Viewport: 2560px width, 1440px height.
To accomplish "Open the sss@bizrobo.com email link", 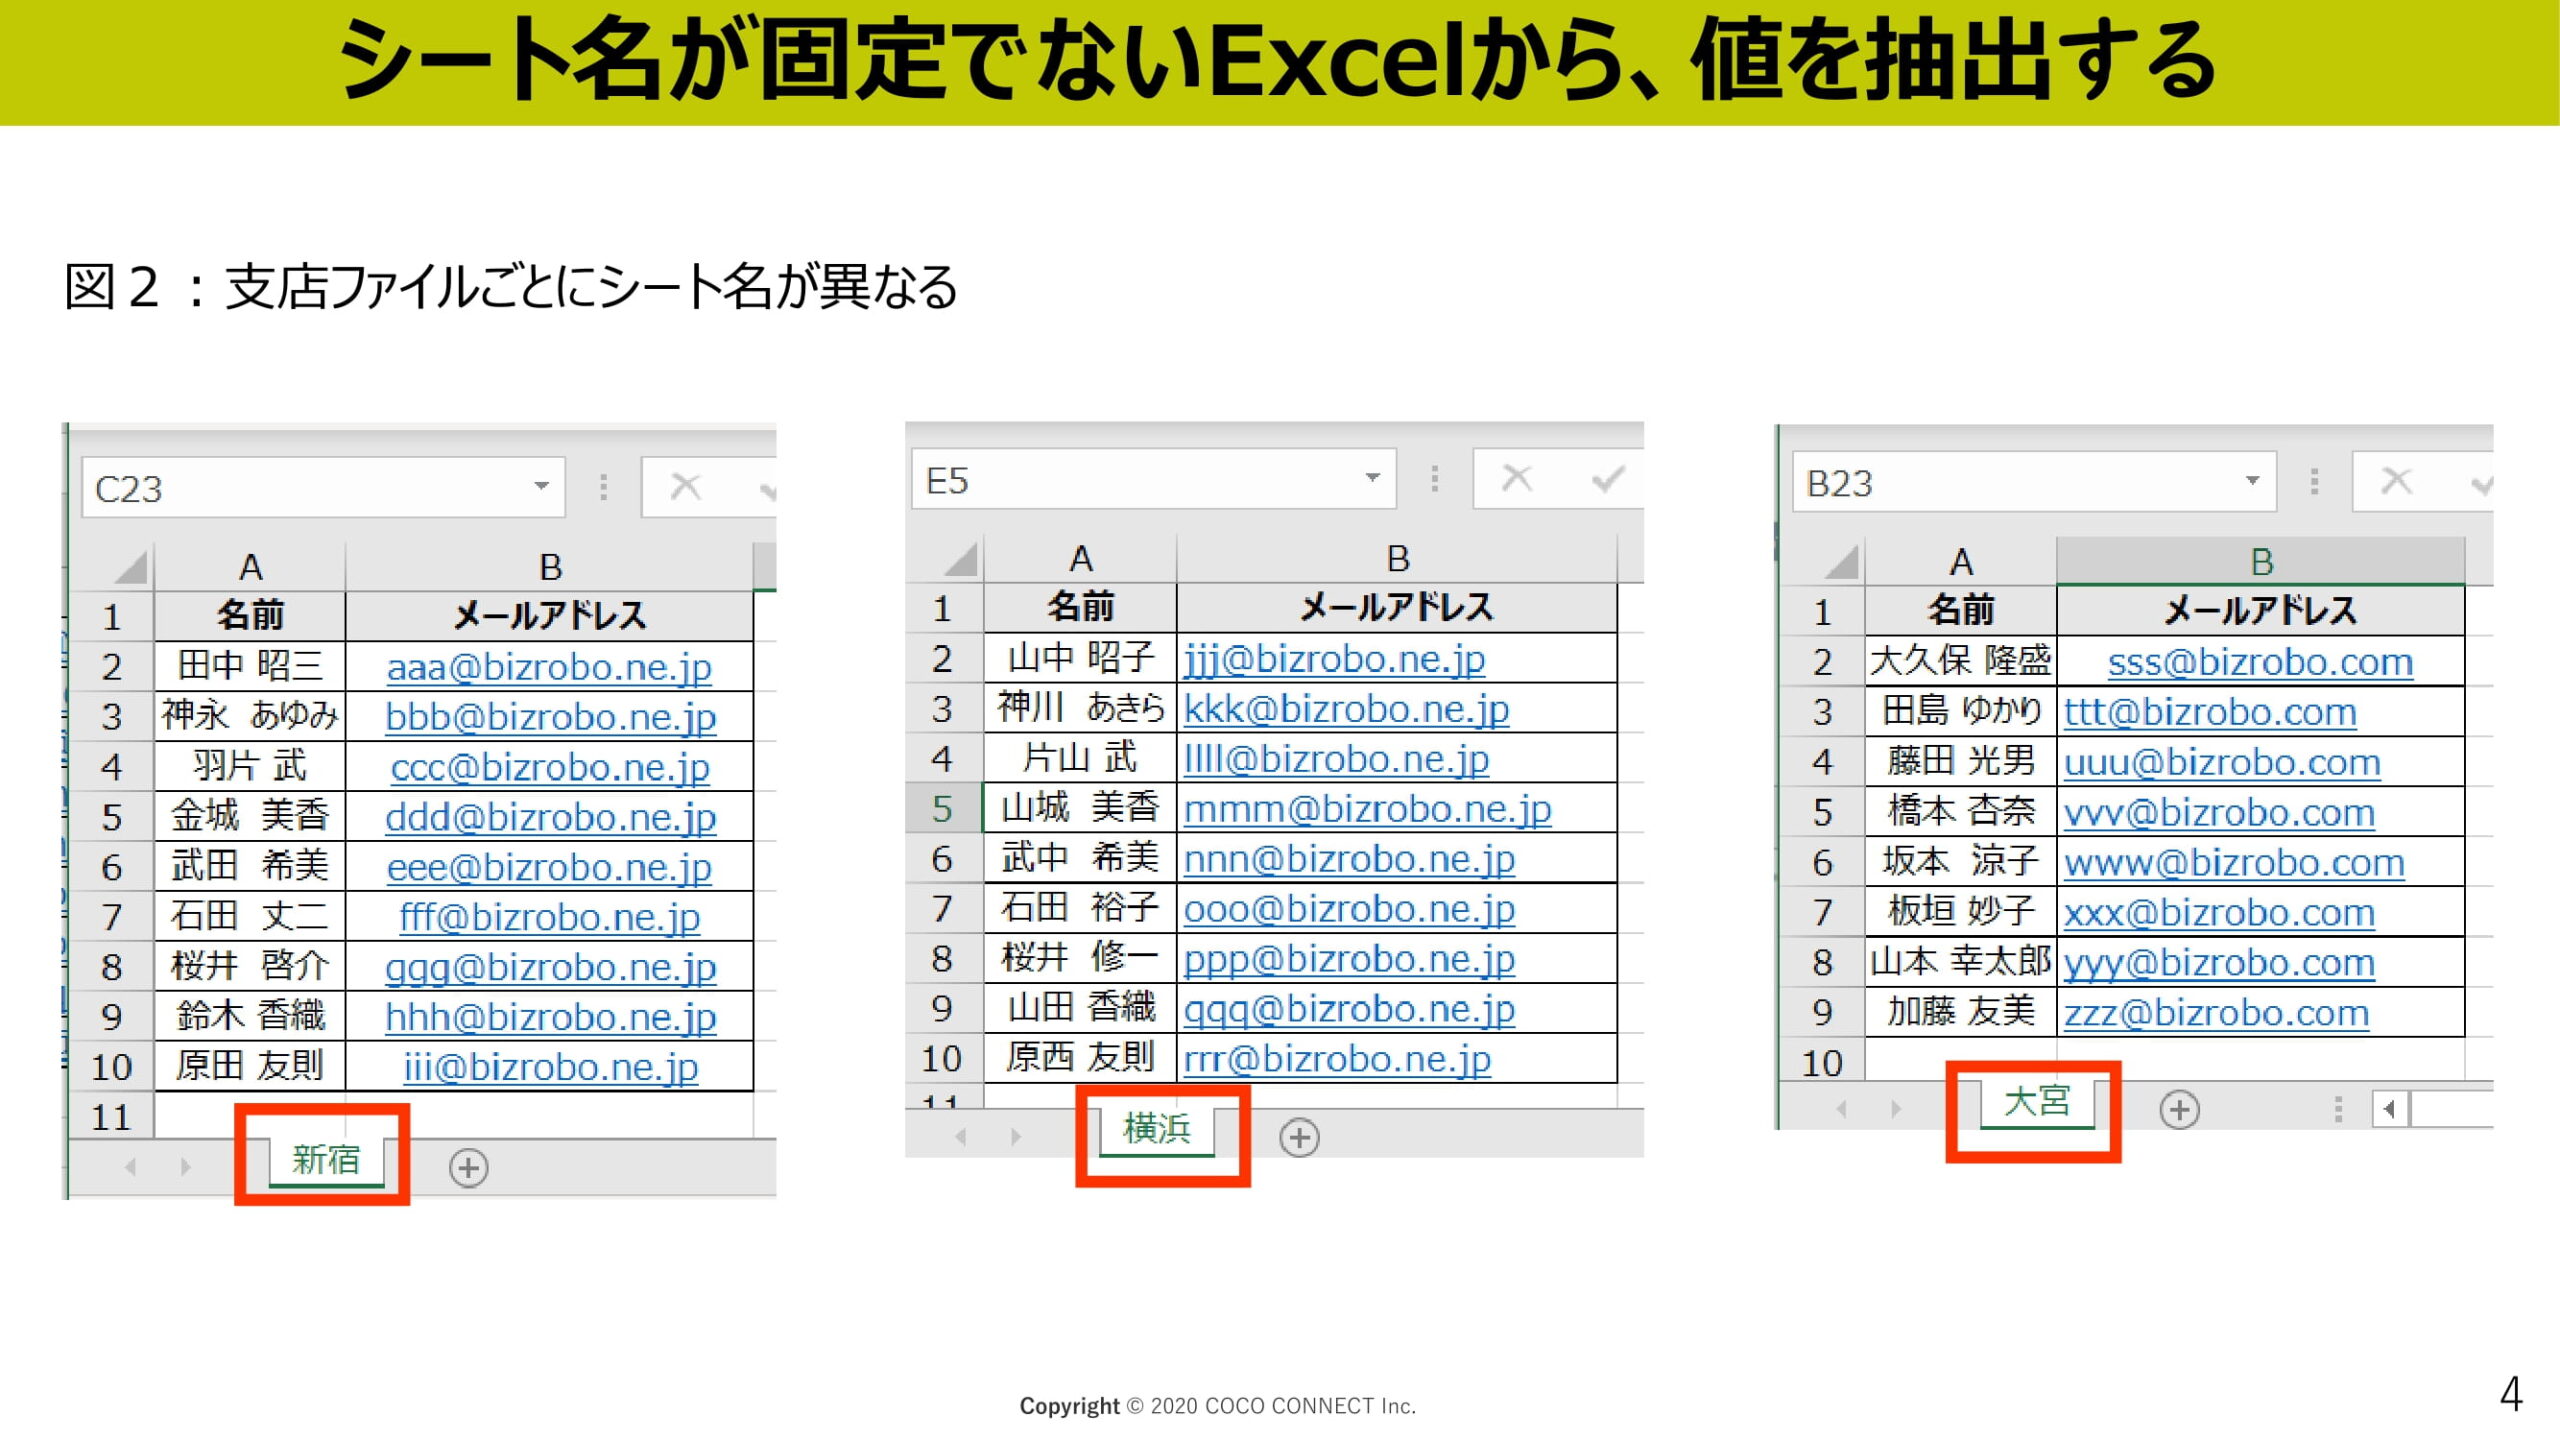I will click(2260, 662).
